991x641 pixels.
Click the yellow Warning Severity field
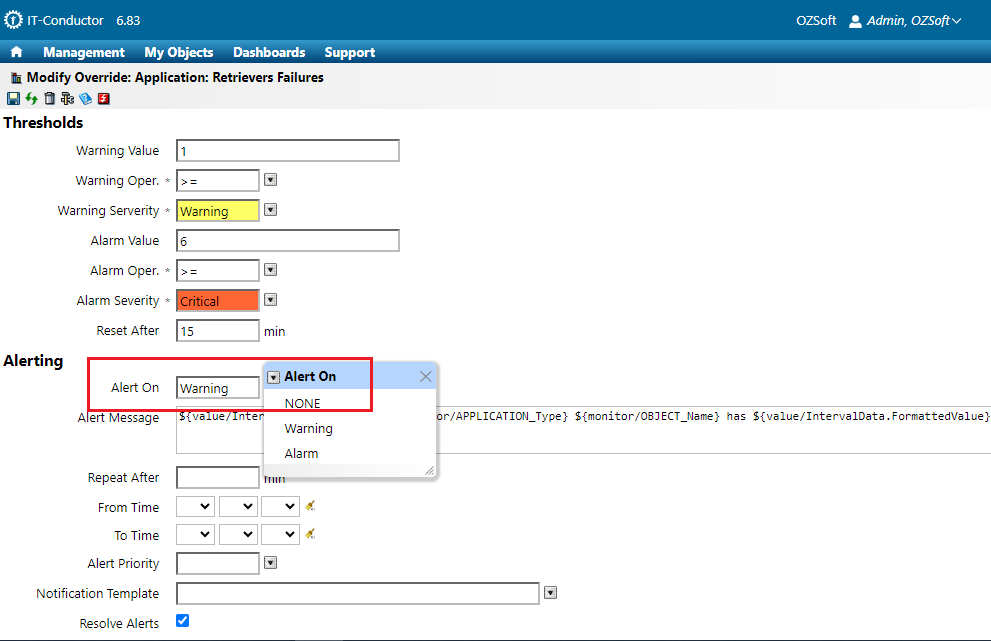pos(217,211)
